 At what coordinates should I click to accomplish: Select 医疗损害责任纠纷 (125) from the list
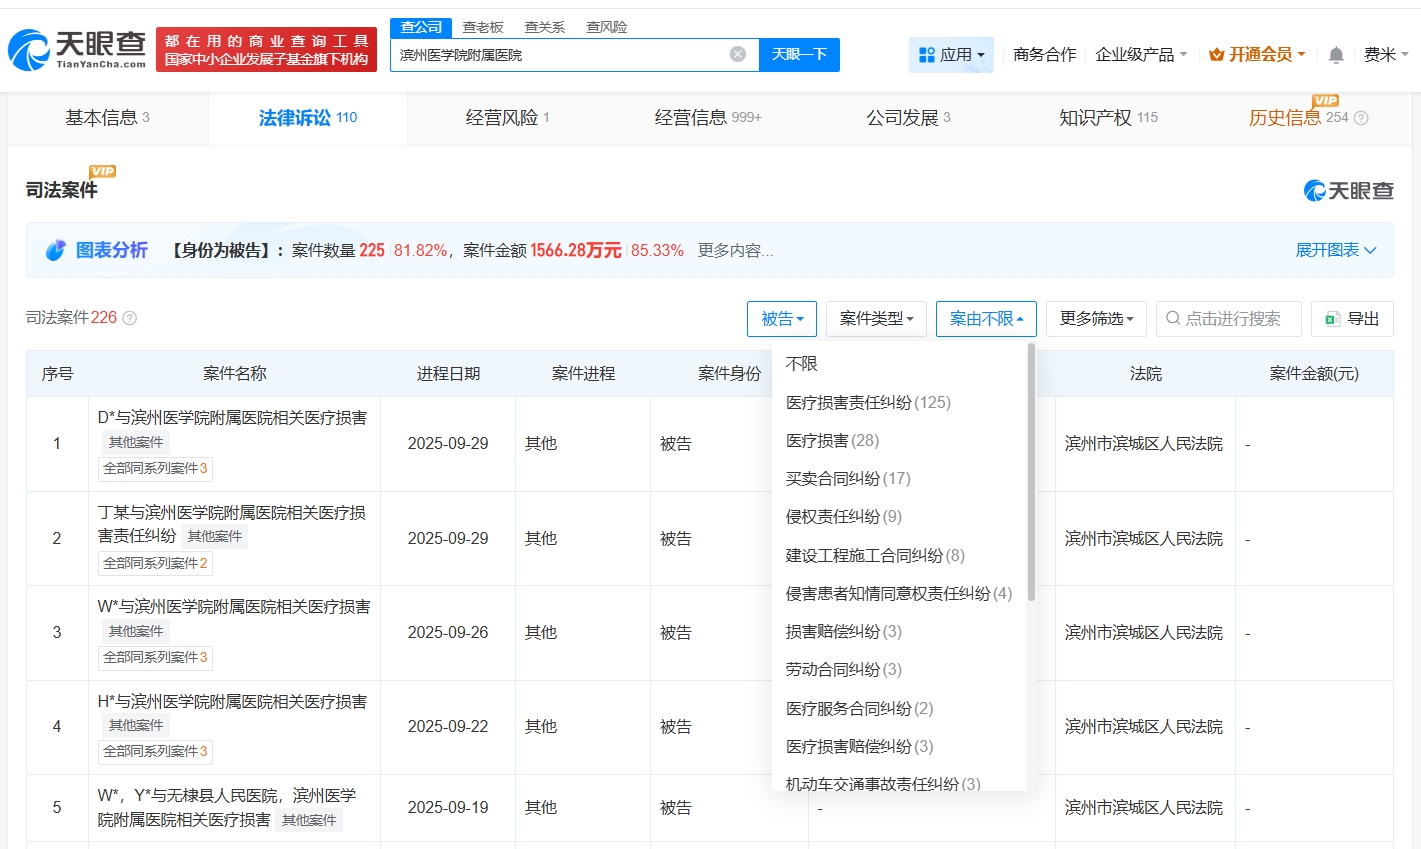click(x=868, y=403)
